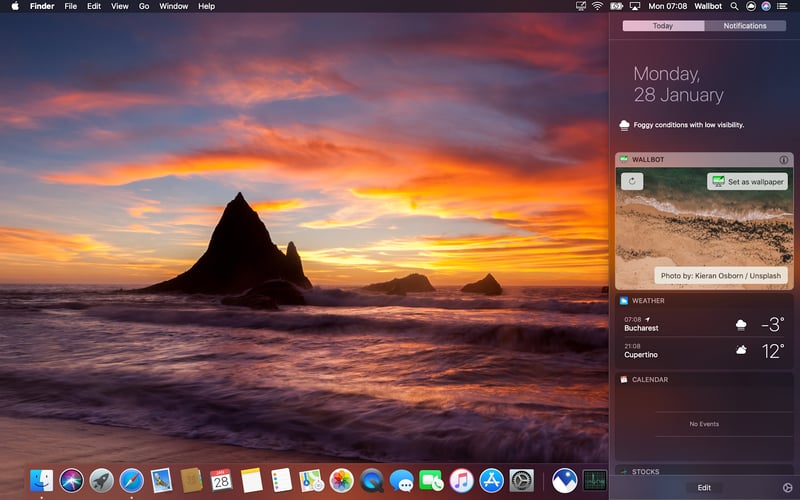
Task: Click the Weather widget header
Action: tap(704, 301)
